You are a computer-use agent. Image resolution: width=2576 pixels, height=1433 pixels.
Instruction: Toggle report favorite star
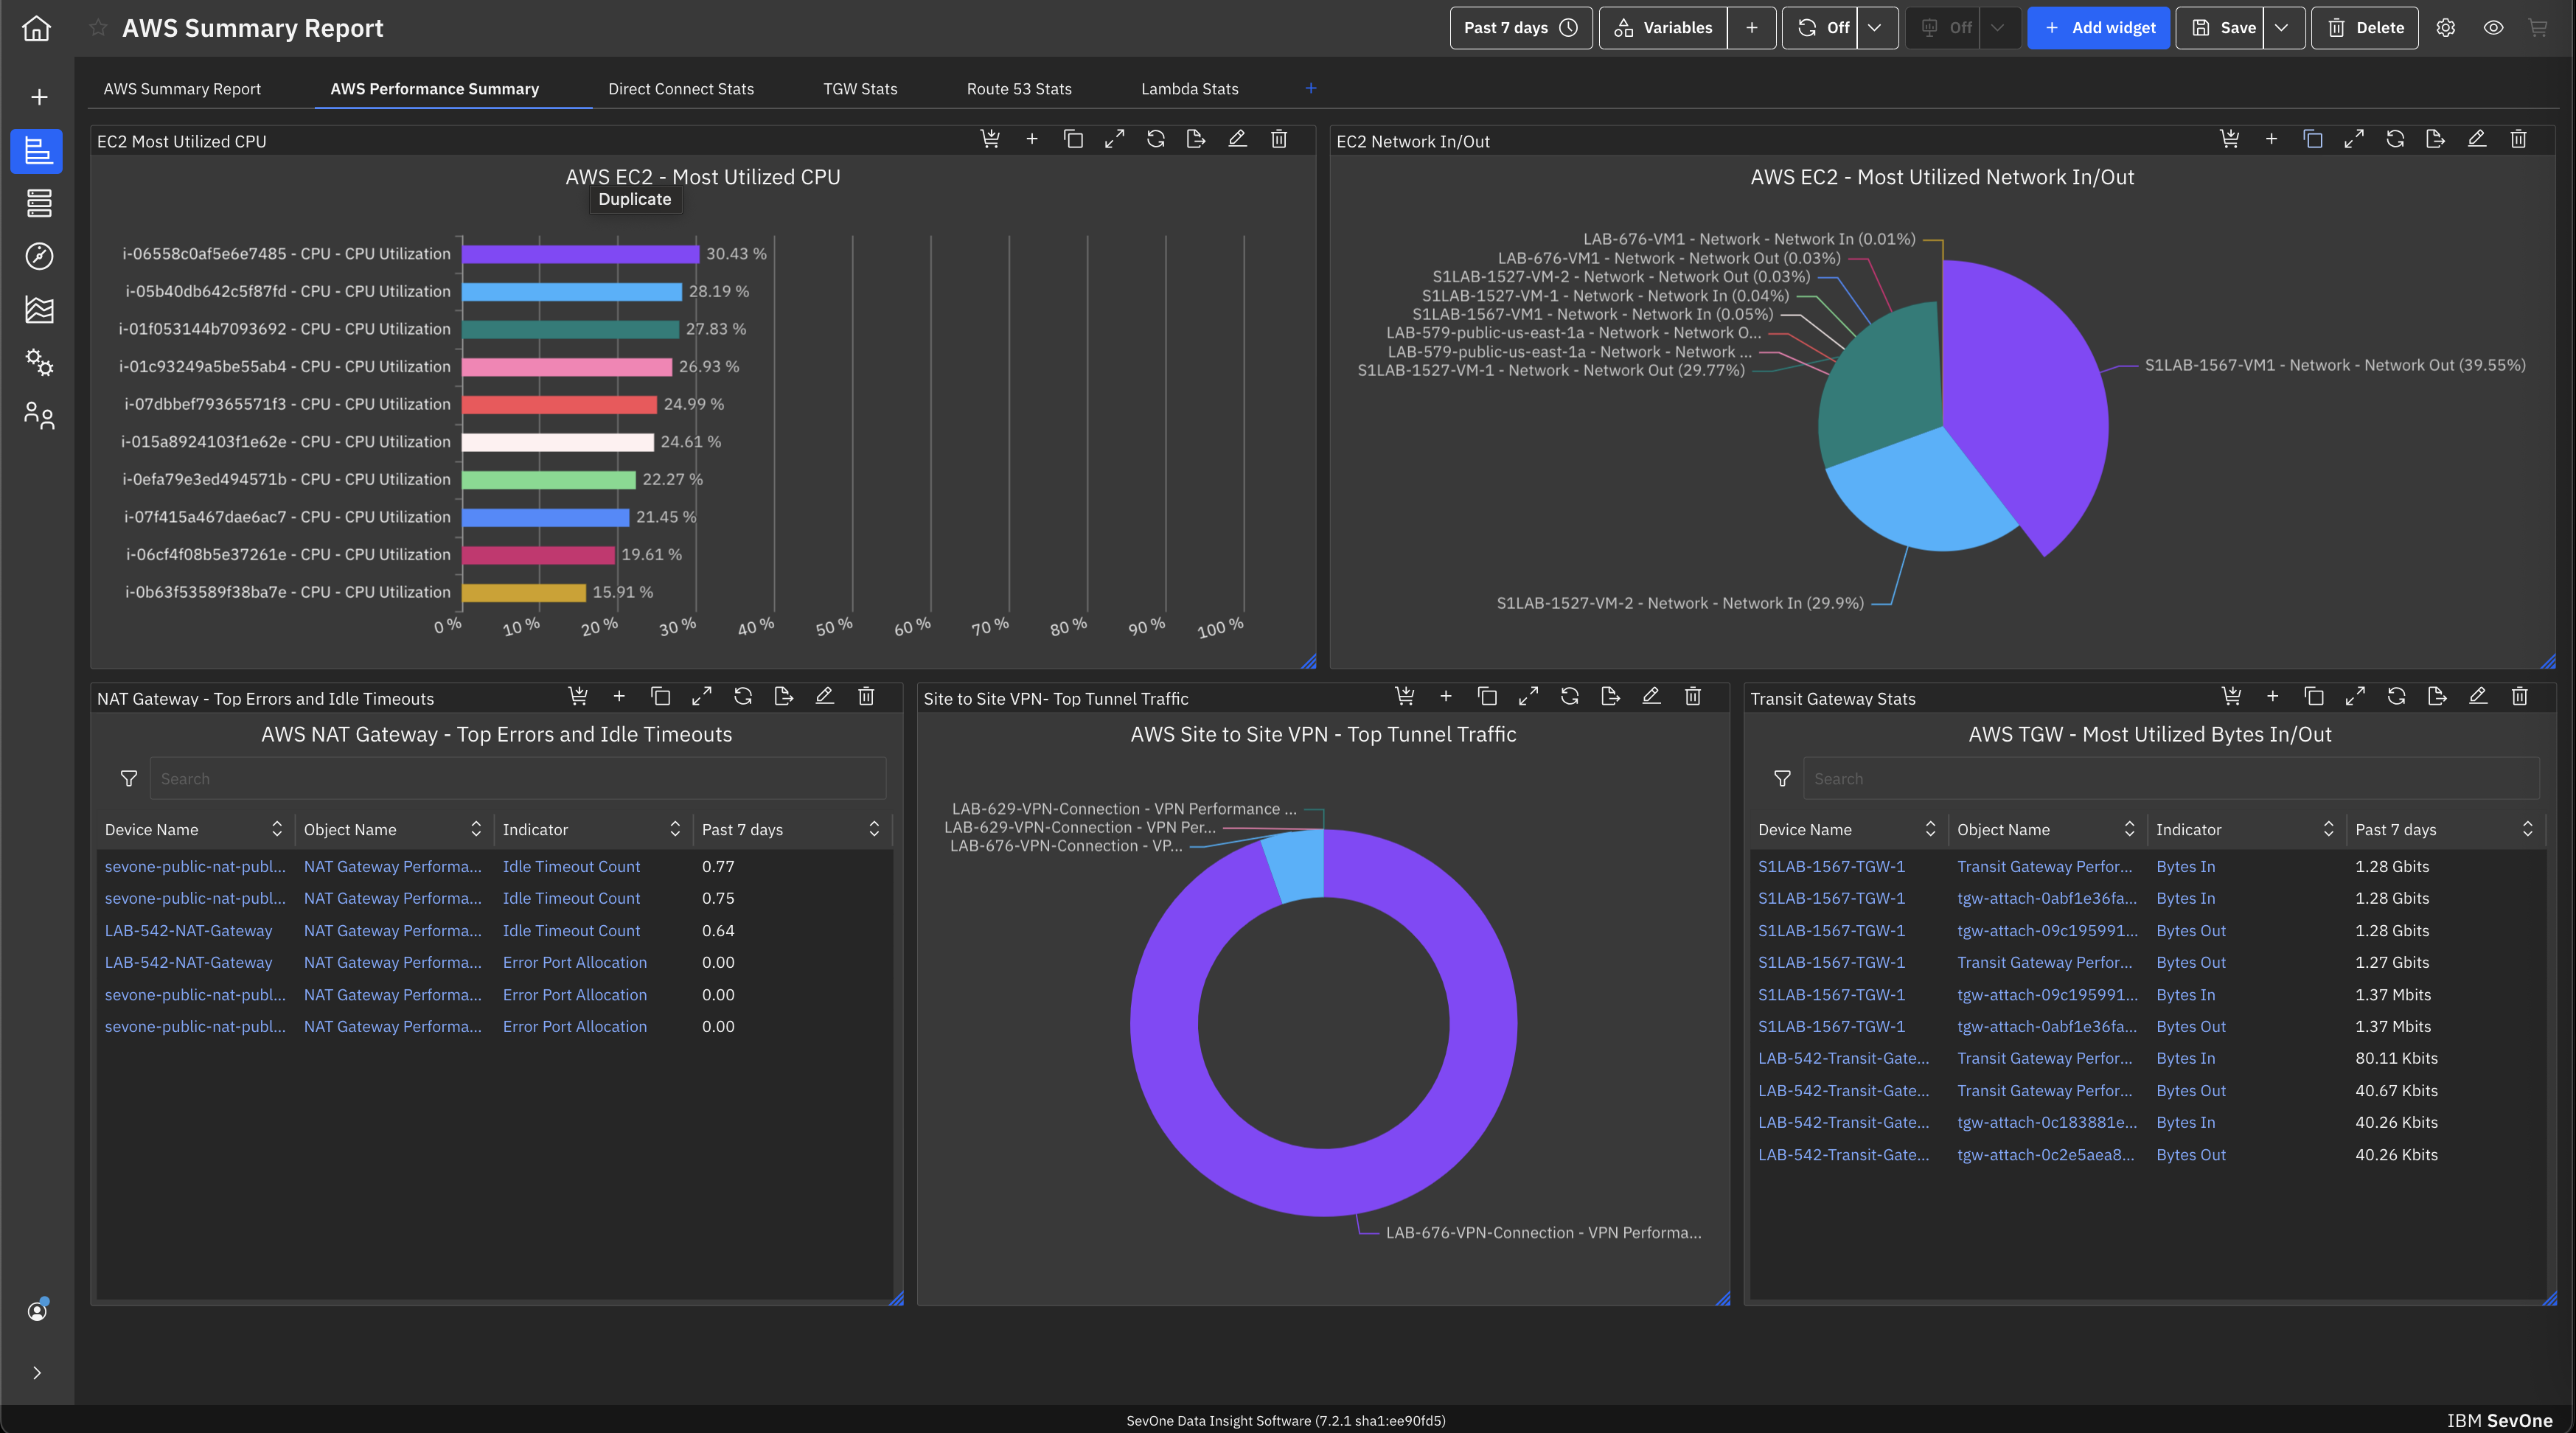pos(98,28)
